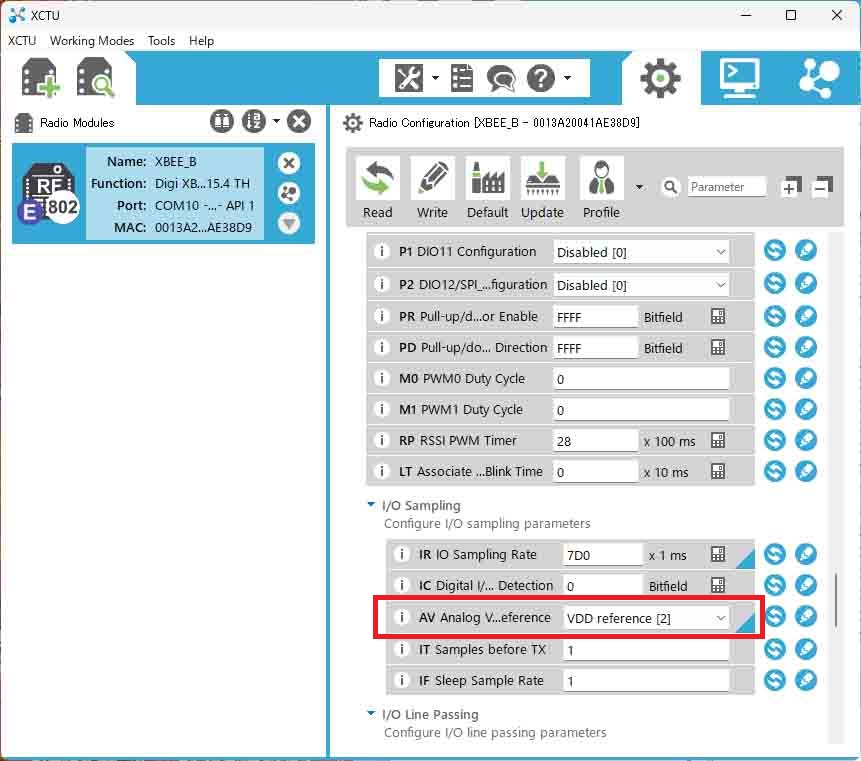This screenshot has width=861, height=761.
Task: Load Default firmware settings
Action: [488, 188]
